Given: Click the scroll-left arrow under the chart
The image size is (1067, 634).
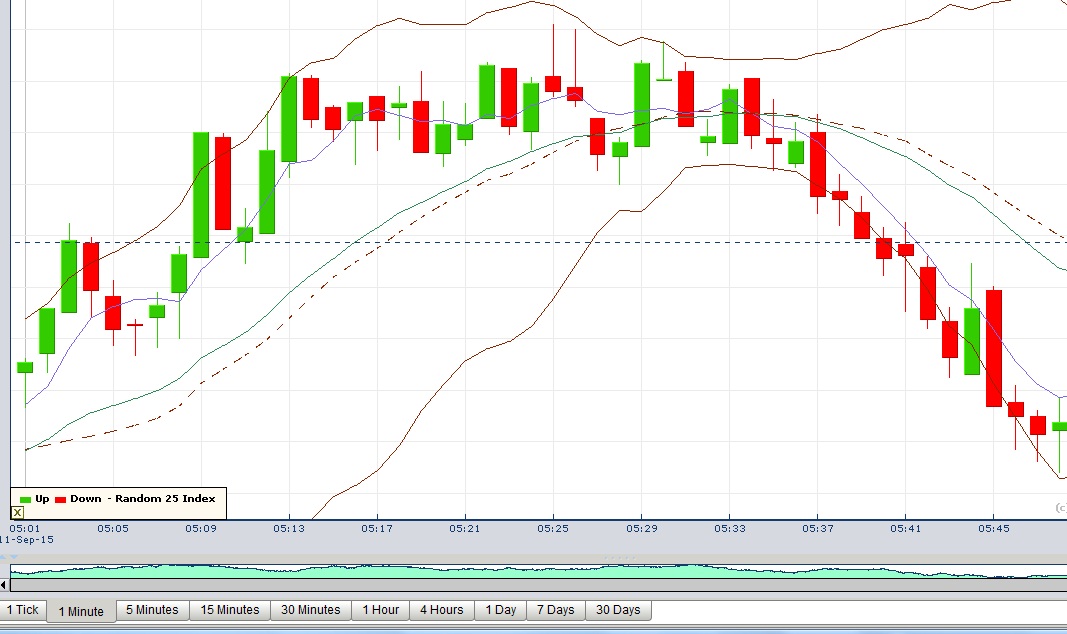Looking at the screenshot, I should click(x=4, y=584).
